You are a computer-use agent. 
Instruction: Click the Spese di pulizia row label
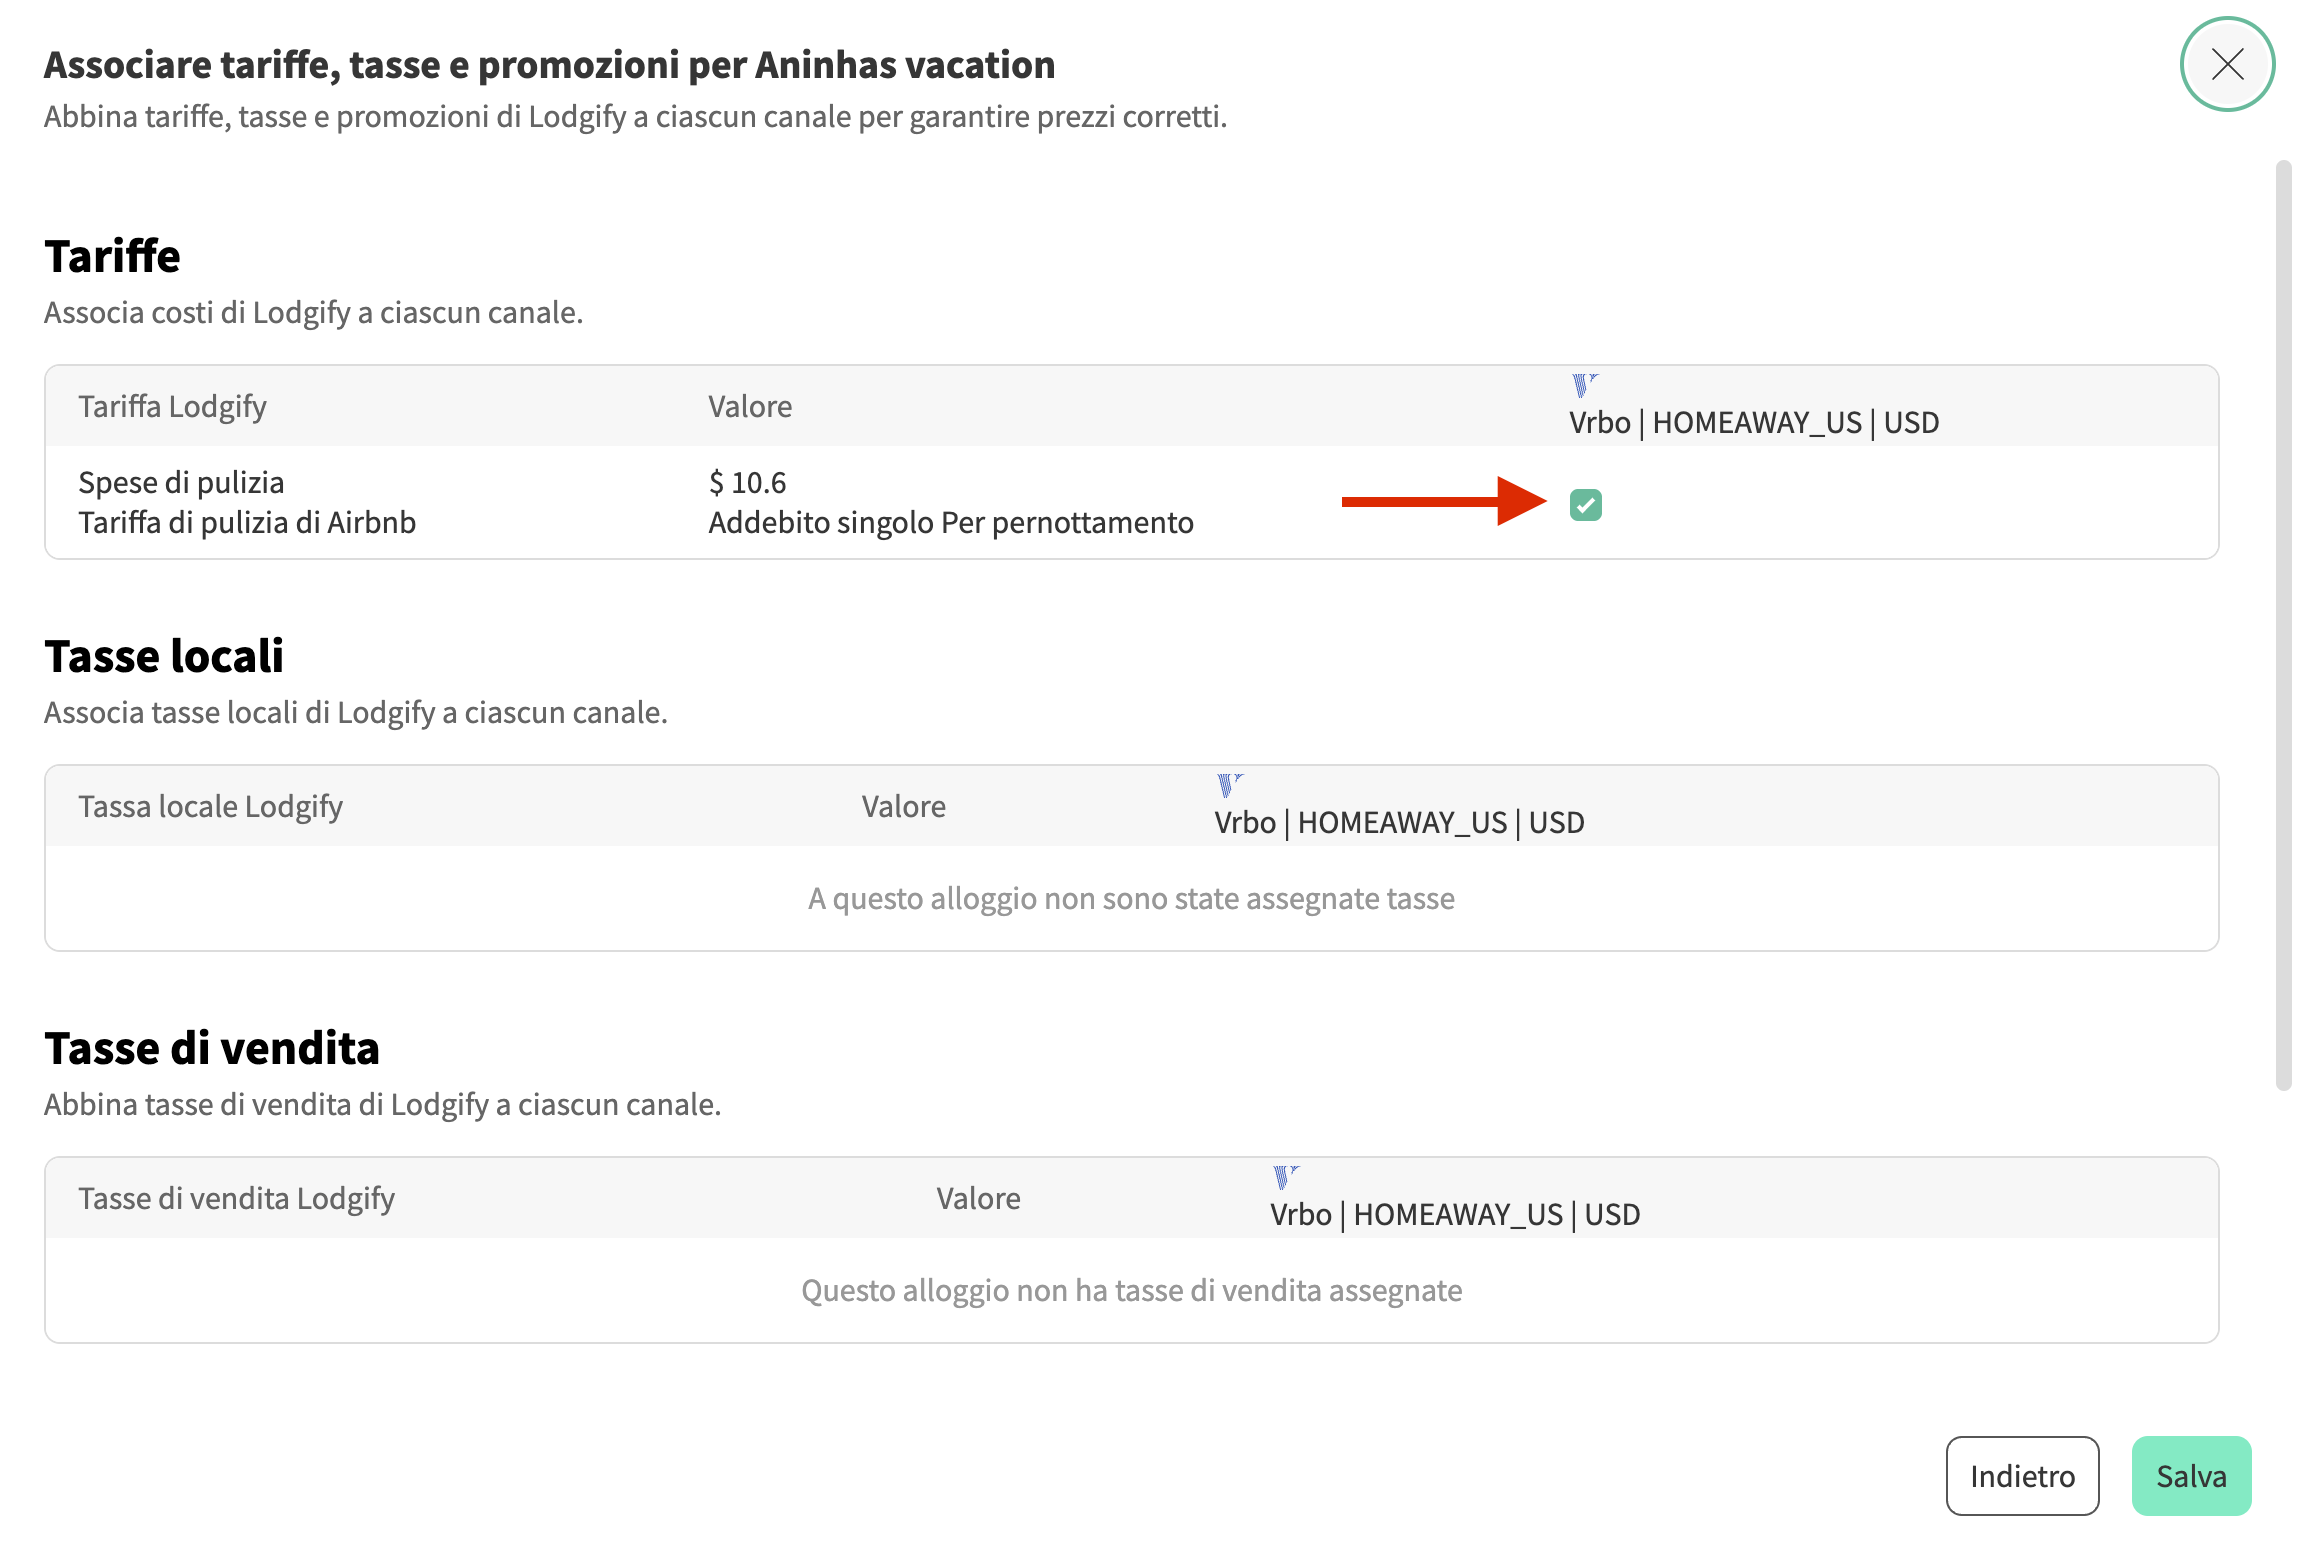(x=181, y=483)
